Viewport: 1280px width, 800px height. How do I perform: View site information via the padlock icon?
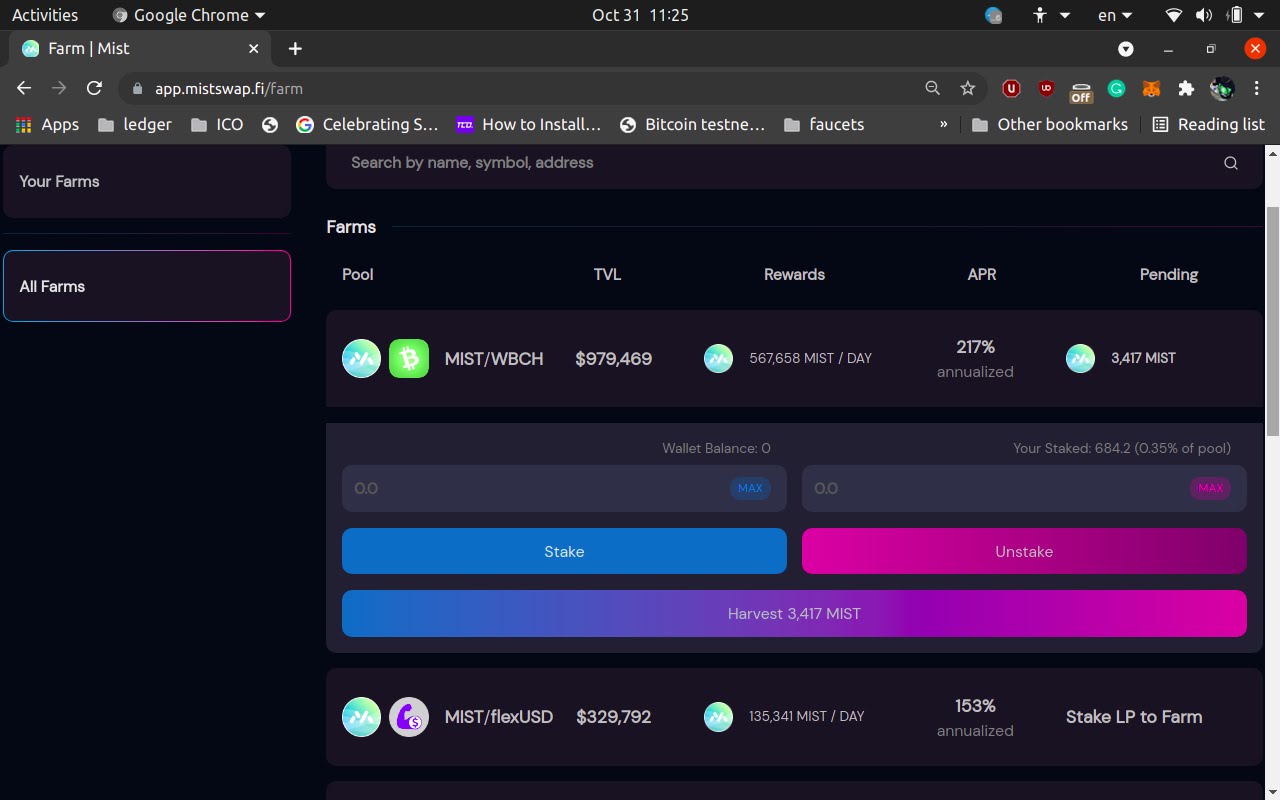click(x=138, y=88)
